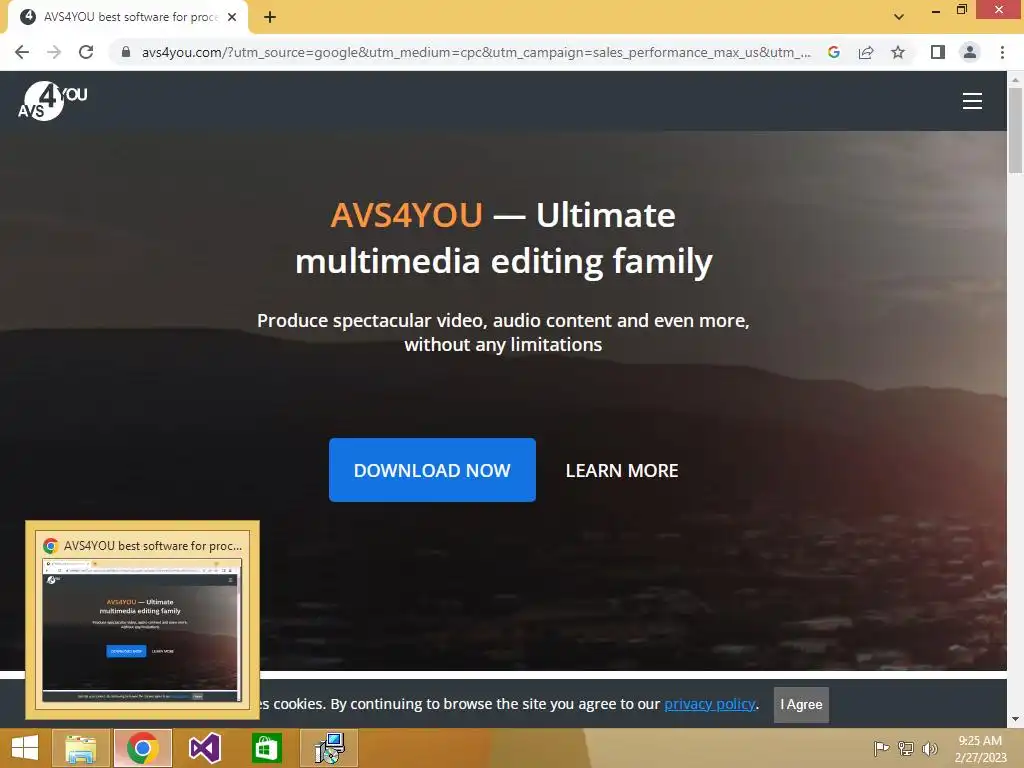Open the Chrome three-dot menu
Viewport: 1024px width, 768px height.
click(1002, 52)
